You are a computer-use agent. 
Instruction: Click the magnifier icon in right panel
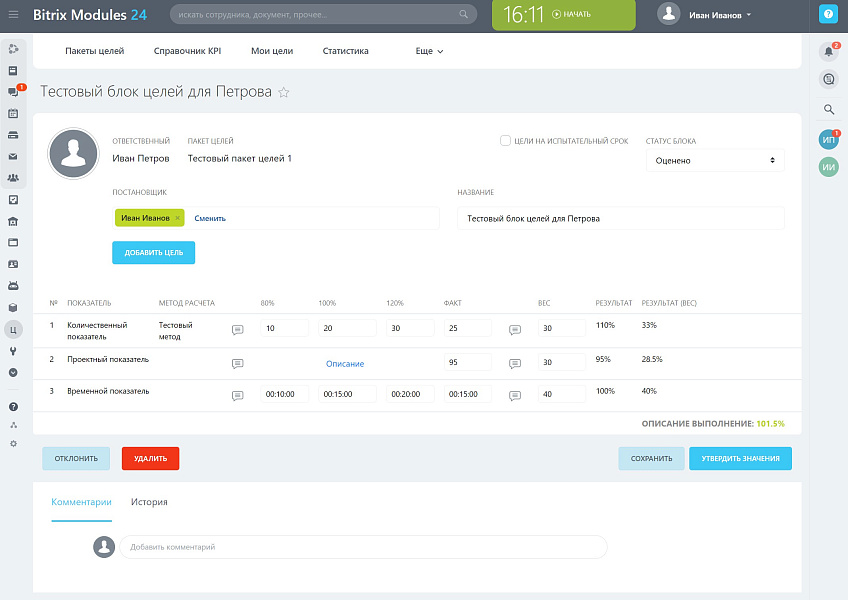828,109
